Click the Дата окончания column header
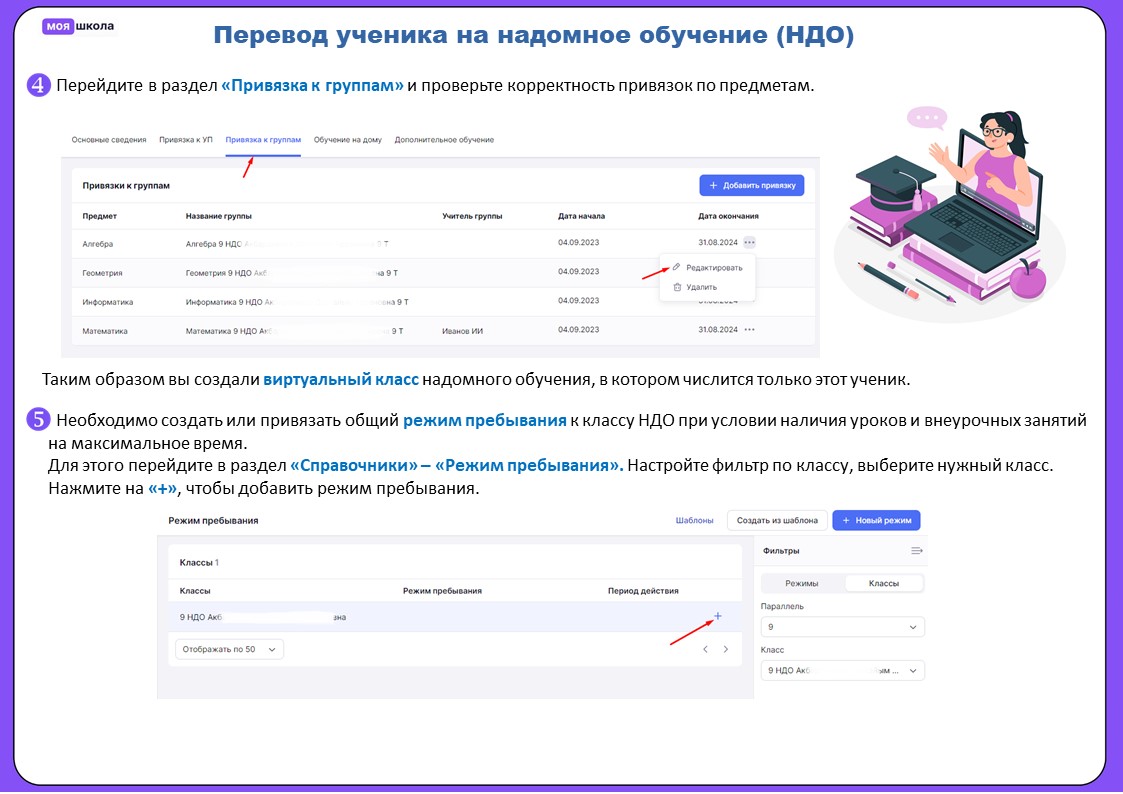The image size is (1123, 794). click(x=728, y=216)
